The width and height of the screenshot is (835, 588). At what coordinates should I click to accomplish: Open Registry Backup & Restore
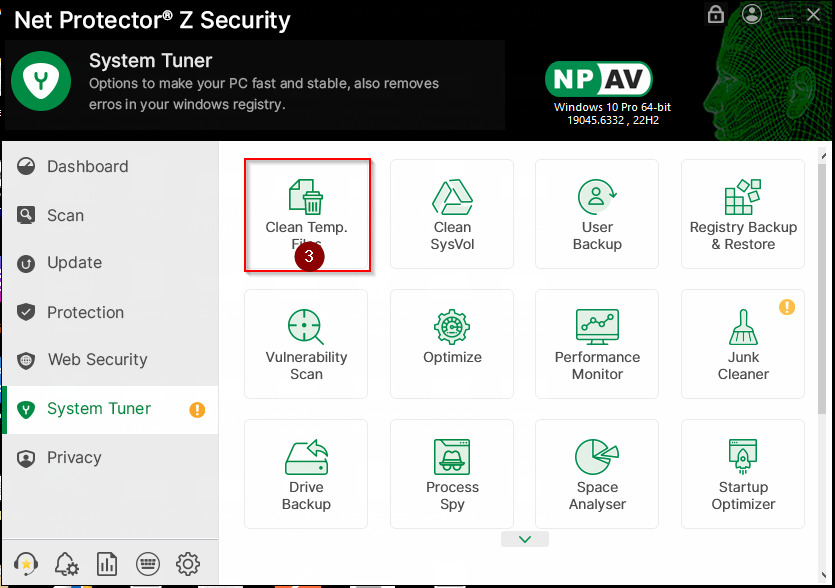743,213
